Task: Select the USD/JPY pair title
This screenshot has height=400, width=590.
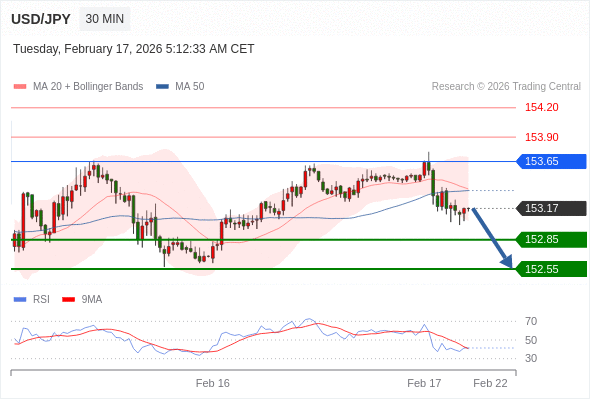Action: 41,19
